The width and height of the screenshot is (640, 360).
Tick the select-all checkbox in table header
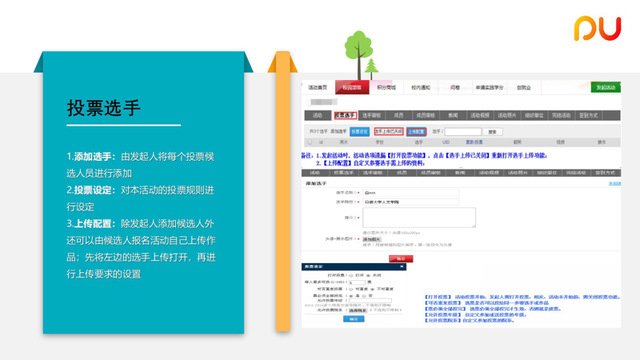pyautogui.click(x=310, y=142)
